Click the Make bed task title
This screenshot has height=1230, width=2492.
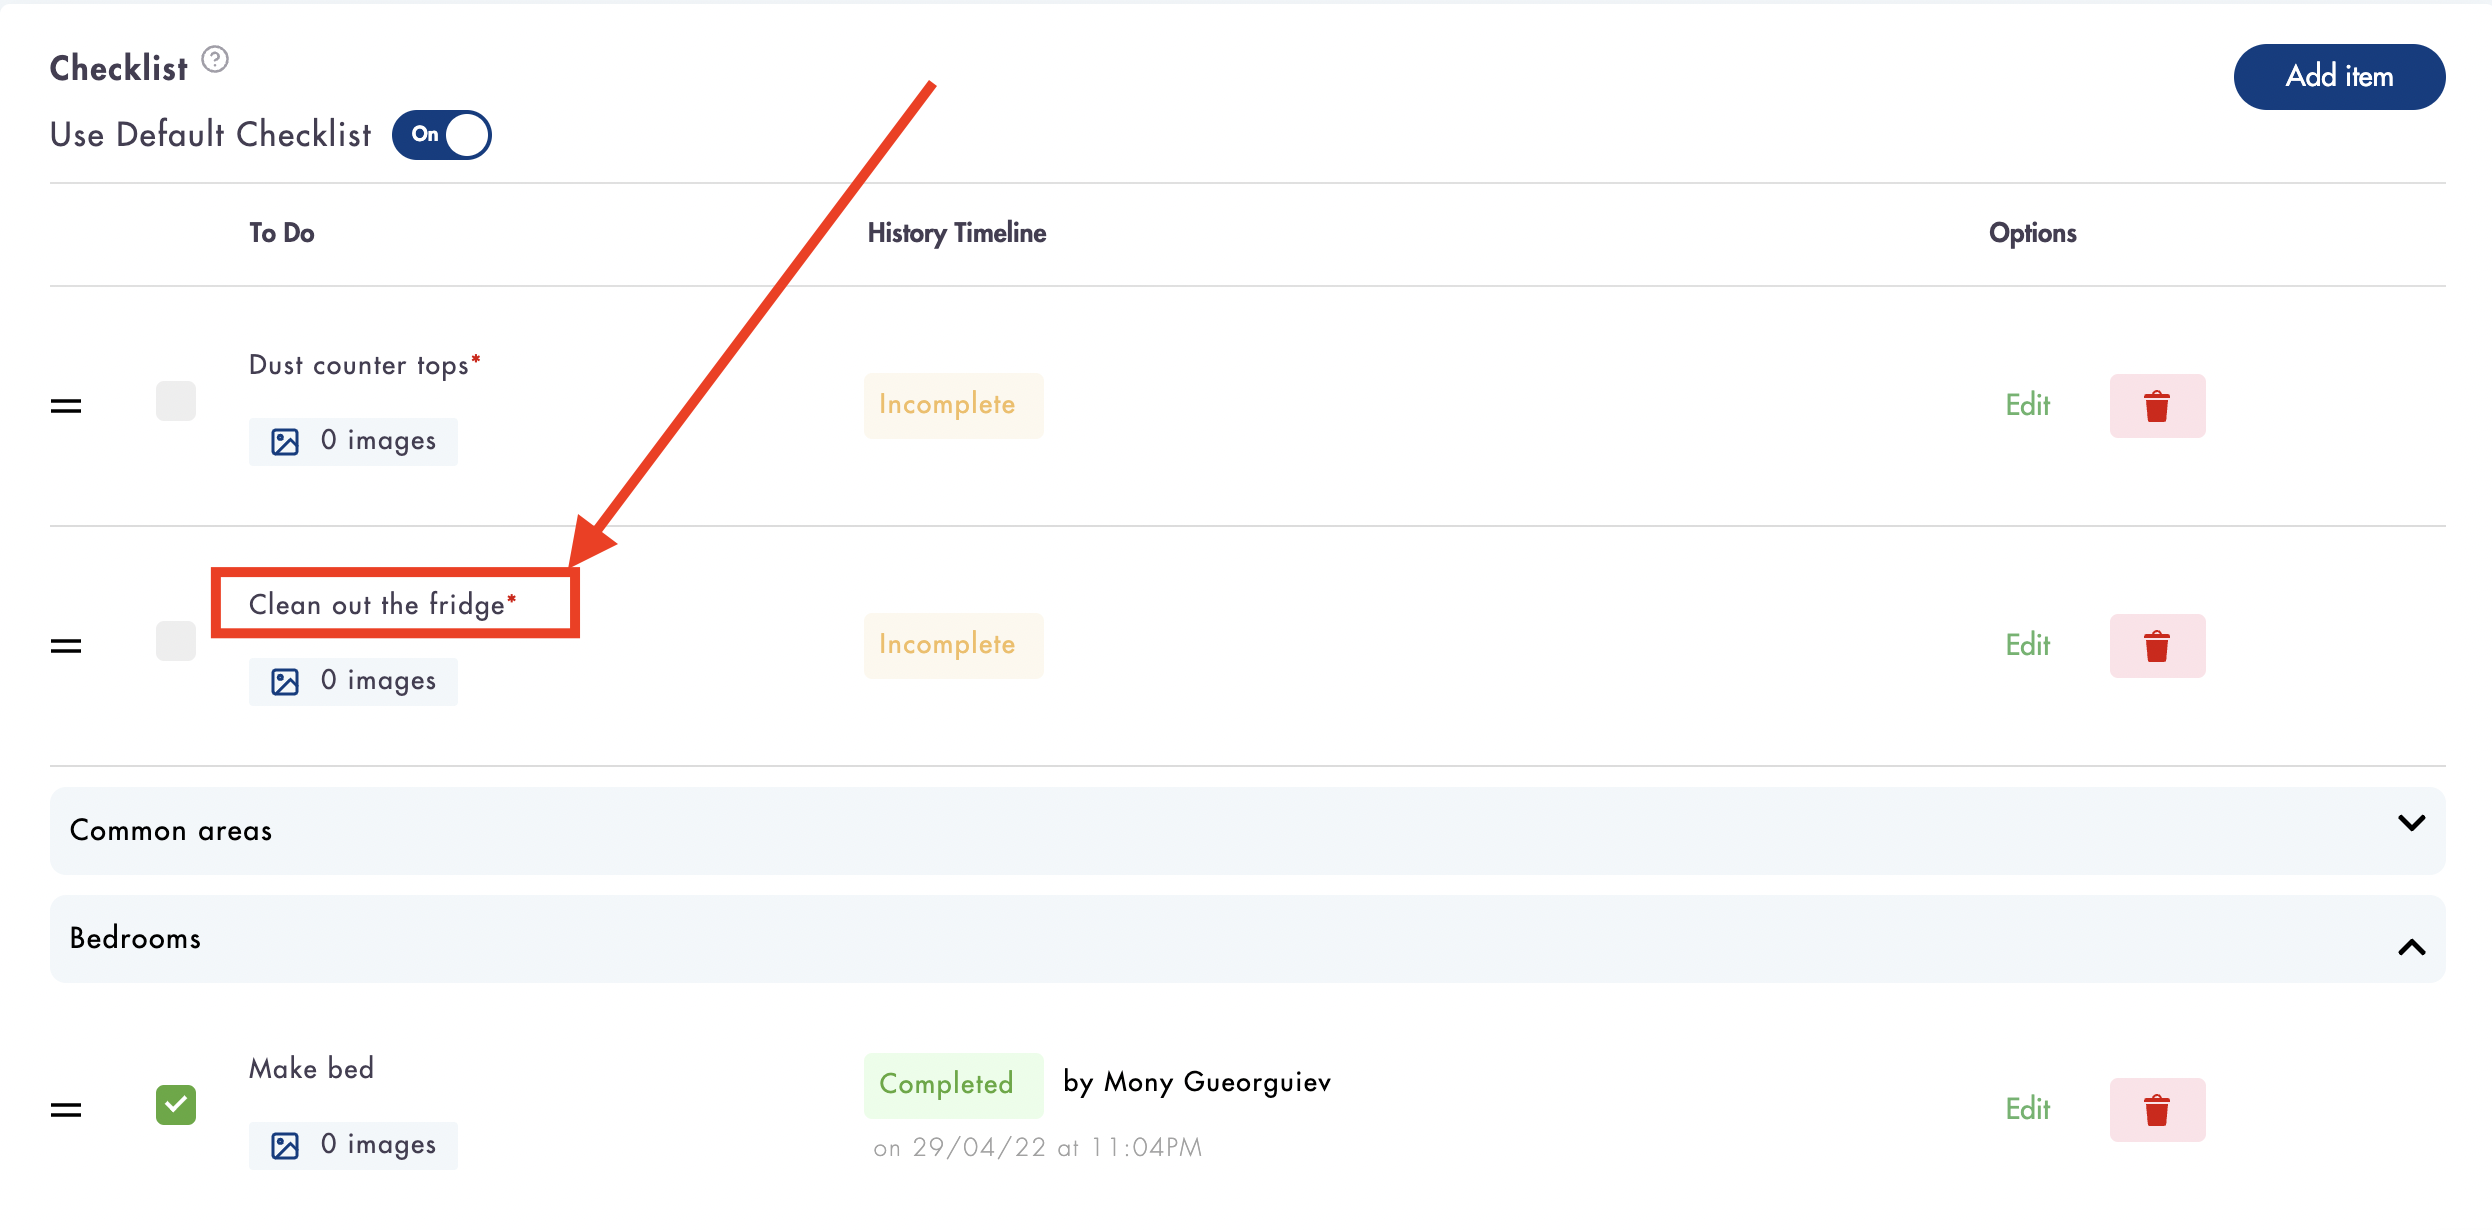pos(311,1068)
